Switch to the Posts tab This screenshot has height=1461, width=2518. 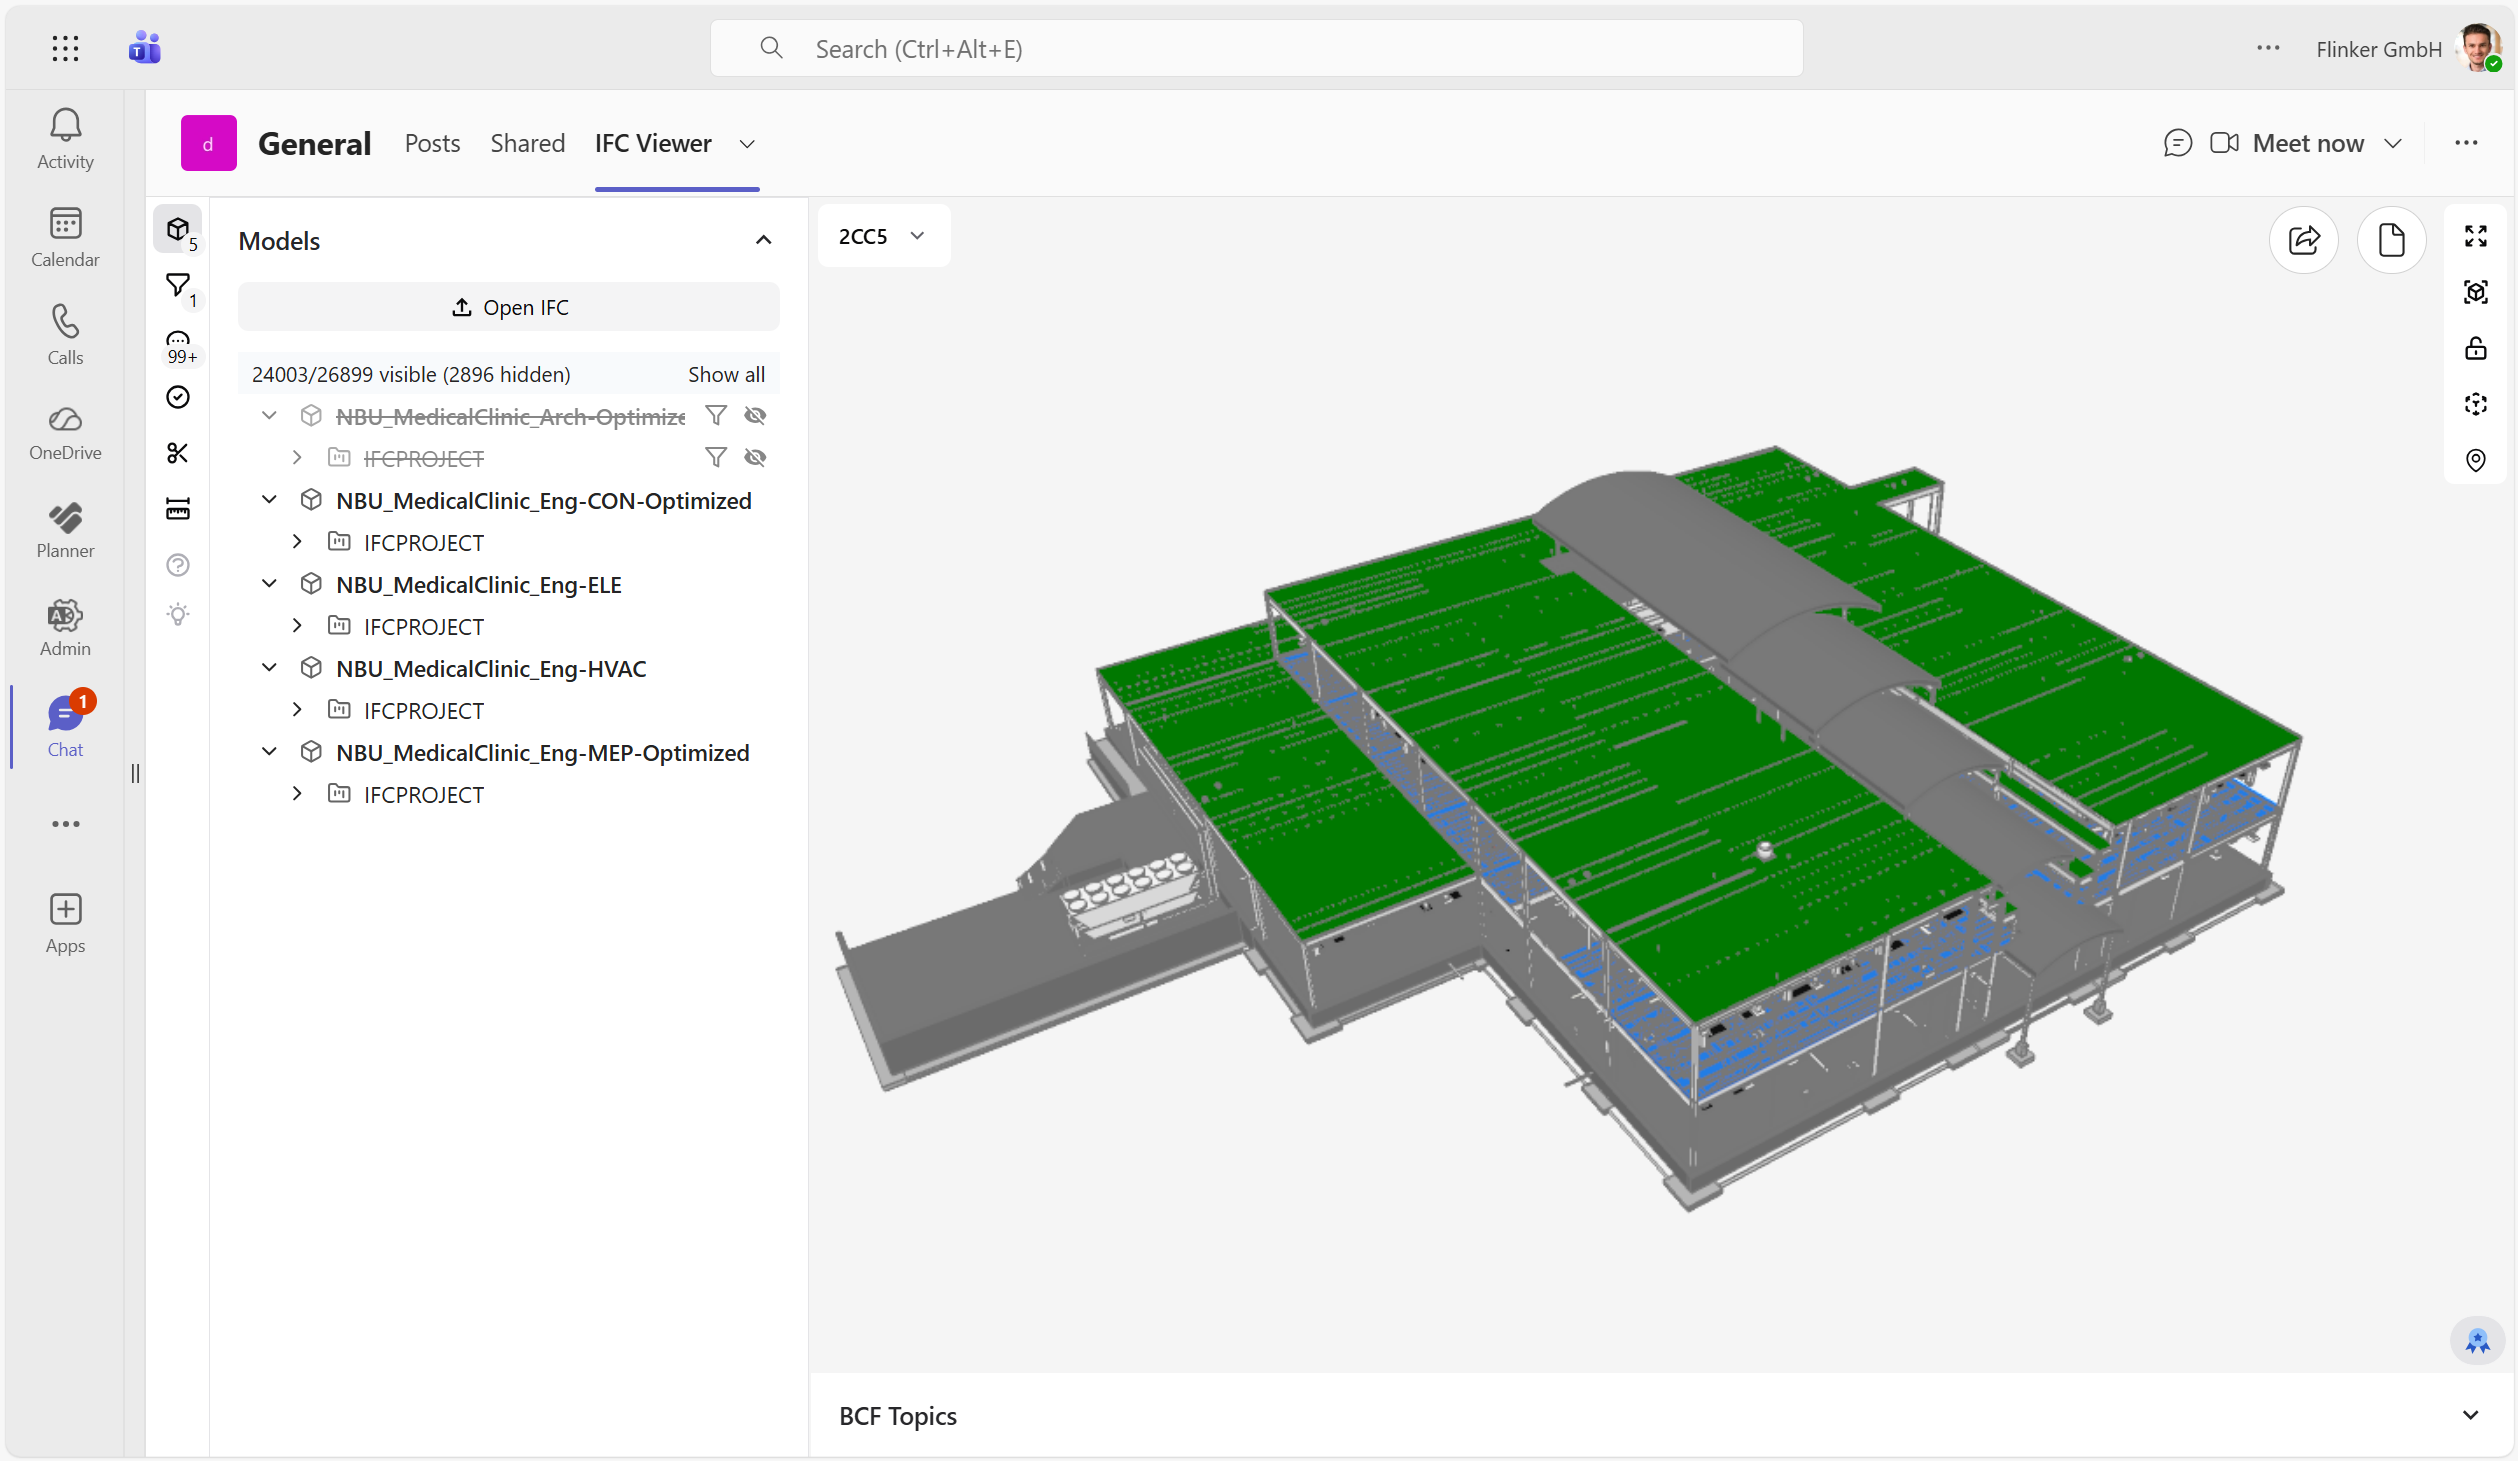pyautogui.click(x=431, y=143)
